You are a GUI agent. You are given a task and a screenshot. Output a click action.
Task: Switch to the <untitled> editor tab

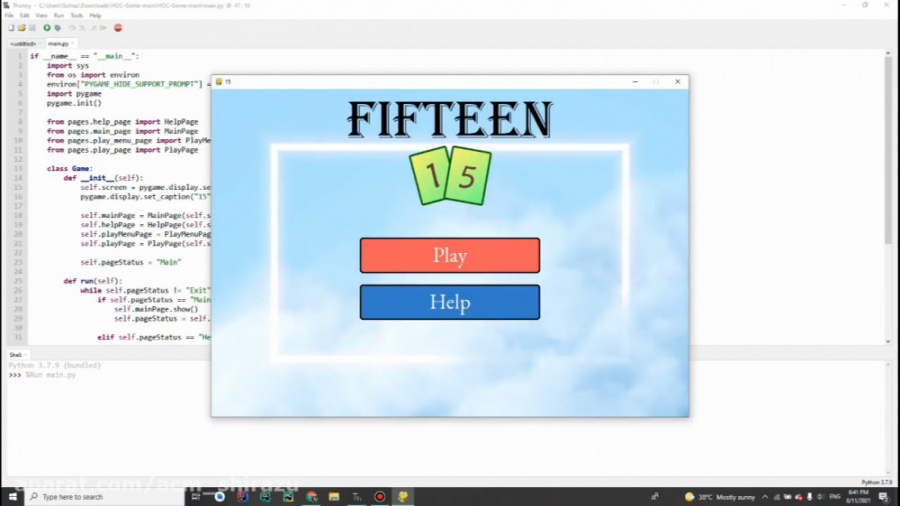(23, 44)
